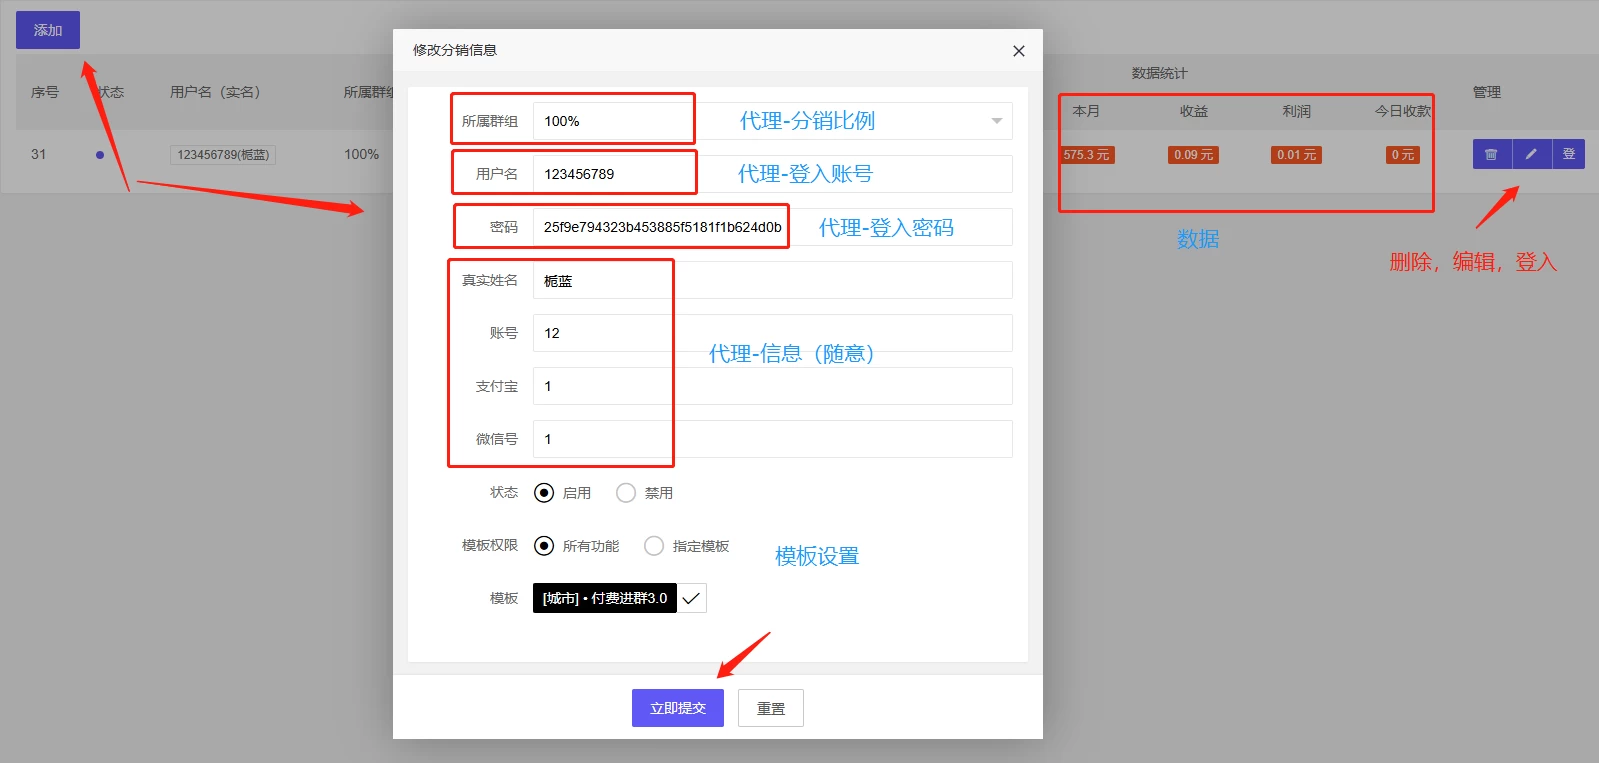Choose 指定模板 for template permission
The width and height of the screenshot is (1599, 763).
(x=654, y=546)
